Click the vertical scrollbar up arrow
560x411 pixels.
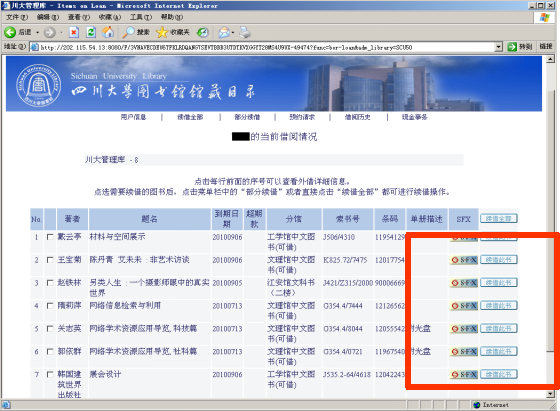[x=550, y=59]
